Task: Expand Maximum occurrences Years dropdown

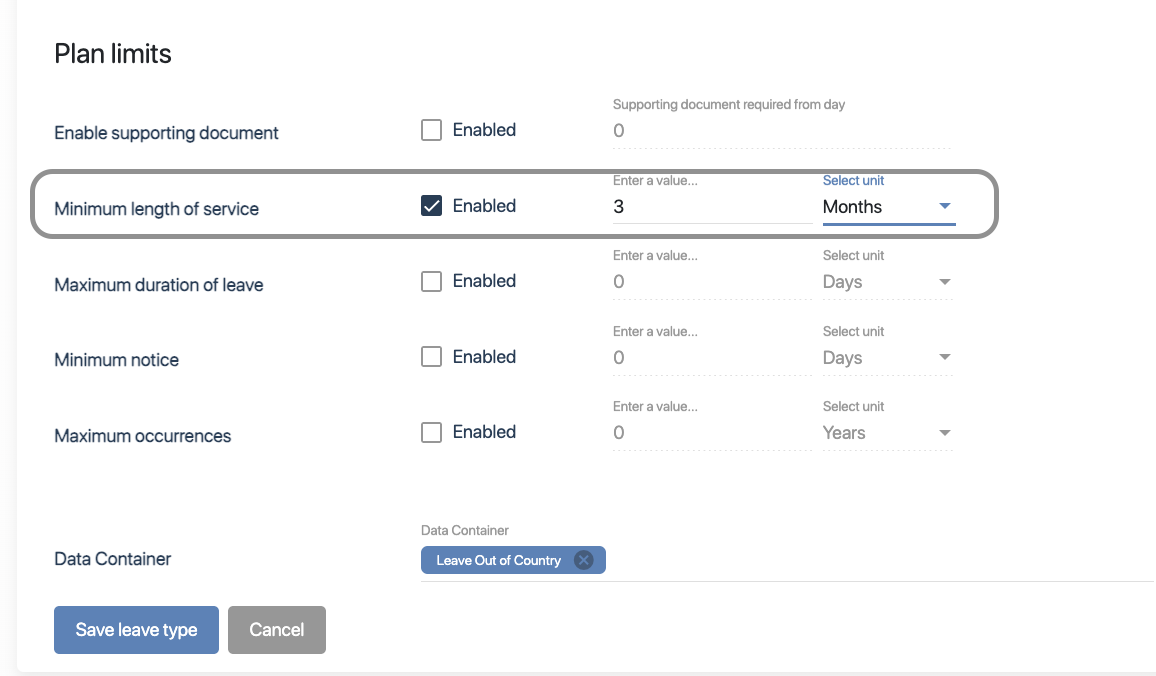Action: [x=944, y=433]
